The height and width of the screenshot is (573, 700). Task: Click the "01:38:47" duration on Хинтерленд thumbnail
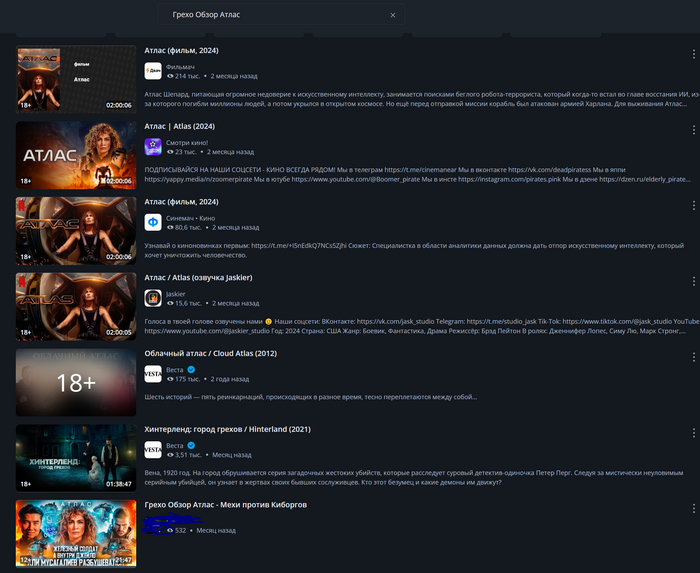(x=119, y=484)
